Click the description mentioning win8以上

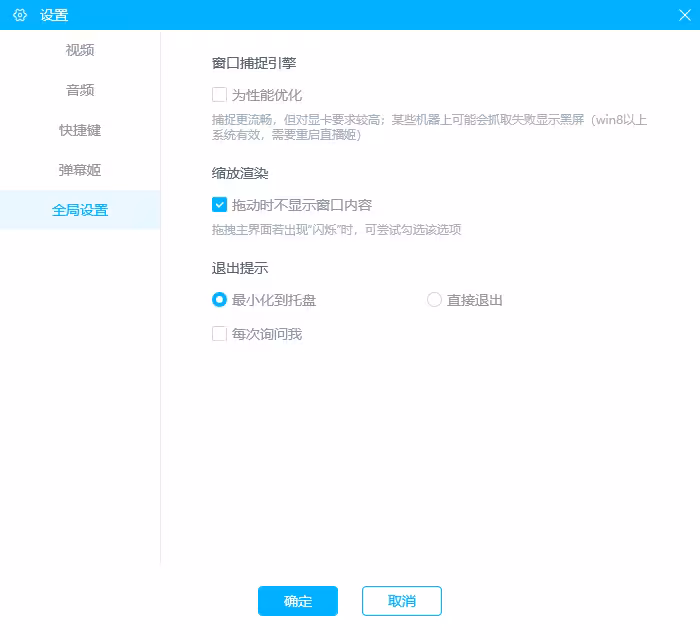429,127
